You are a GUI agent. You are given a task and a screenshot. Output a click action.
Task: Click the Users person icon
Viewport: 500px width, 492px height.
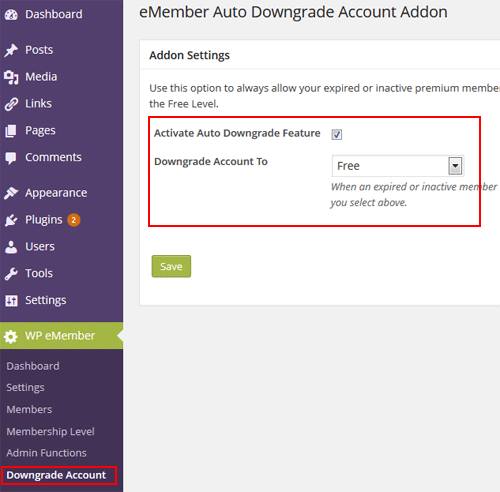11,247
